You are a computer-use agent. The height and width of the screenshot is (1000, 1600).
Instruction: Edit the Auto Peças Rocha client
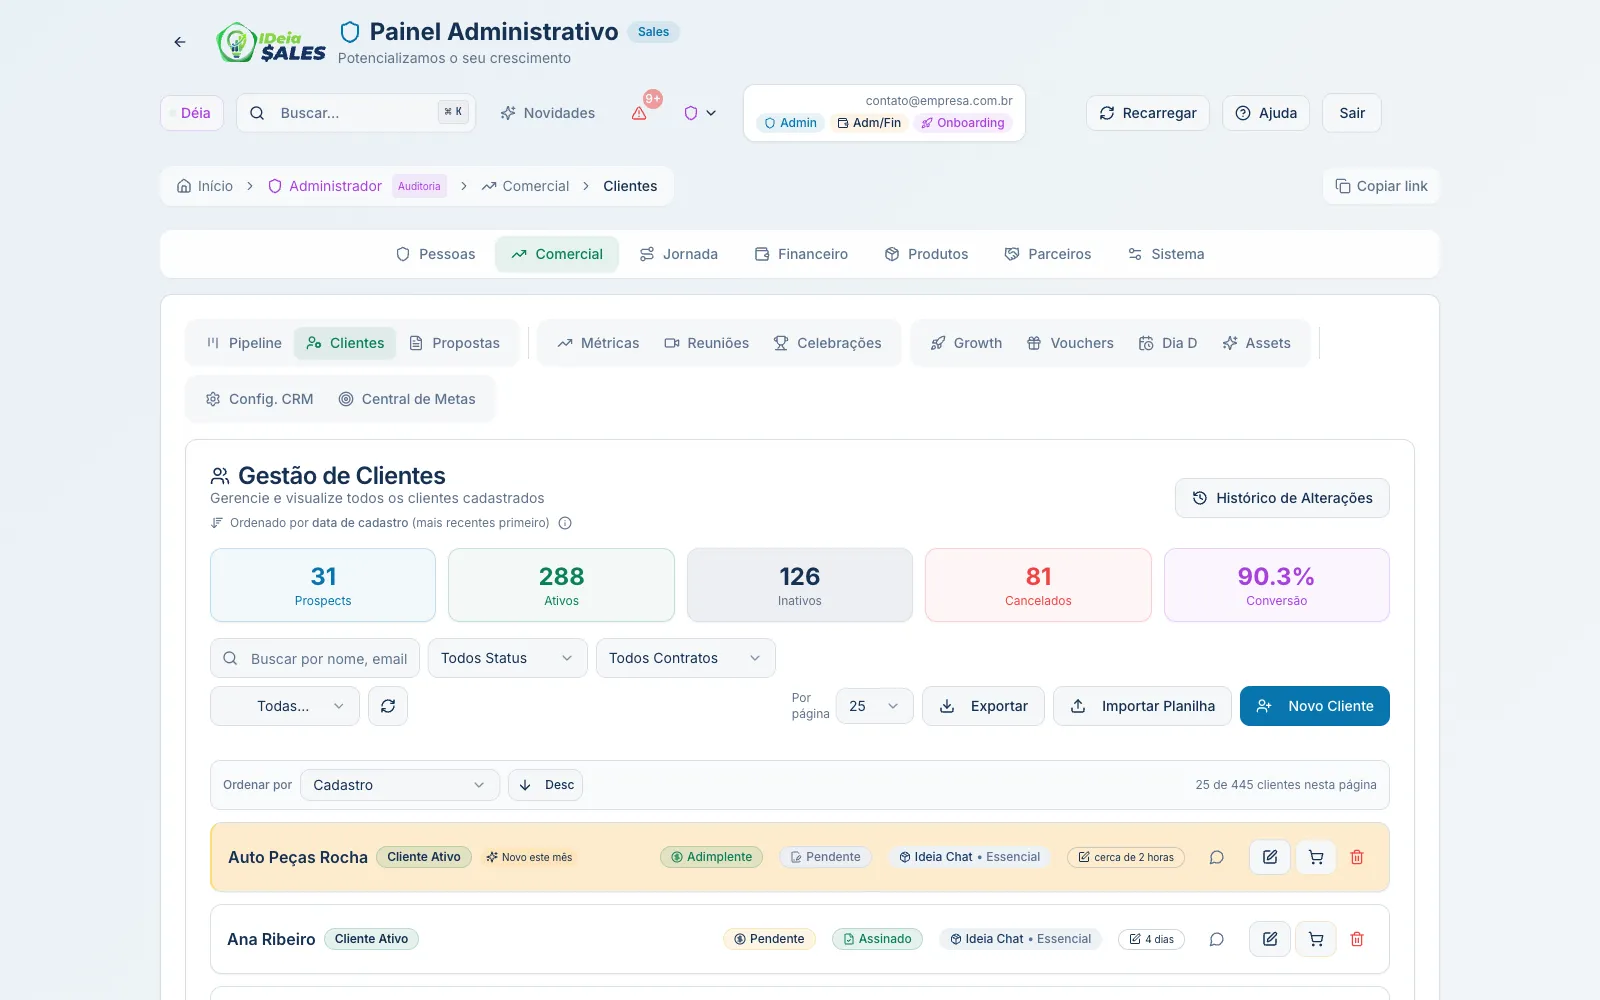1270,857
